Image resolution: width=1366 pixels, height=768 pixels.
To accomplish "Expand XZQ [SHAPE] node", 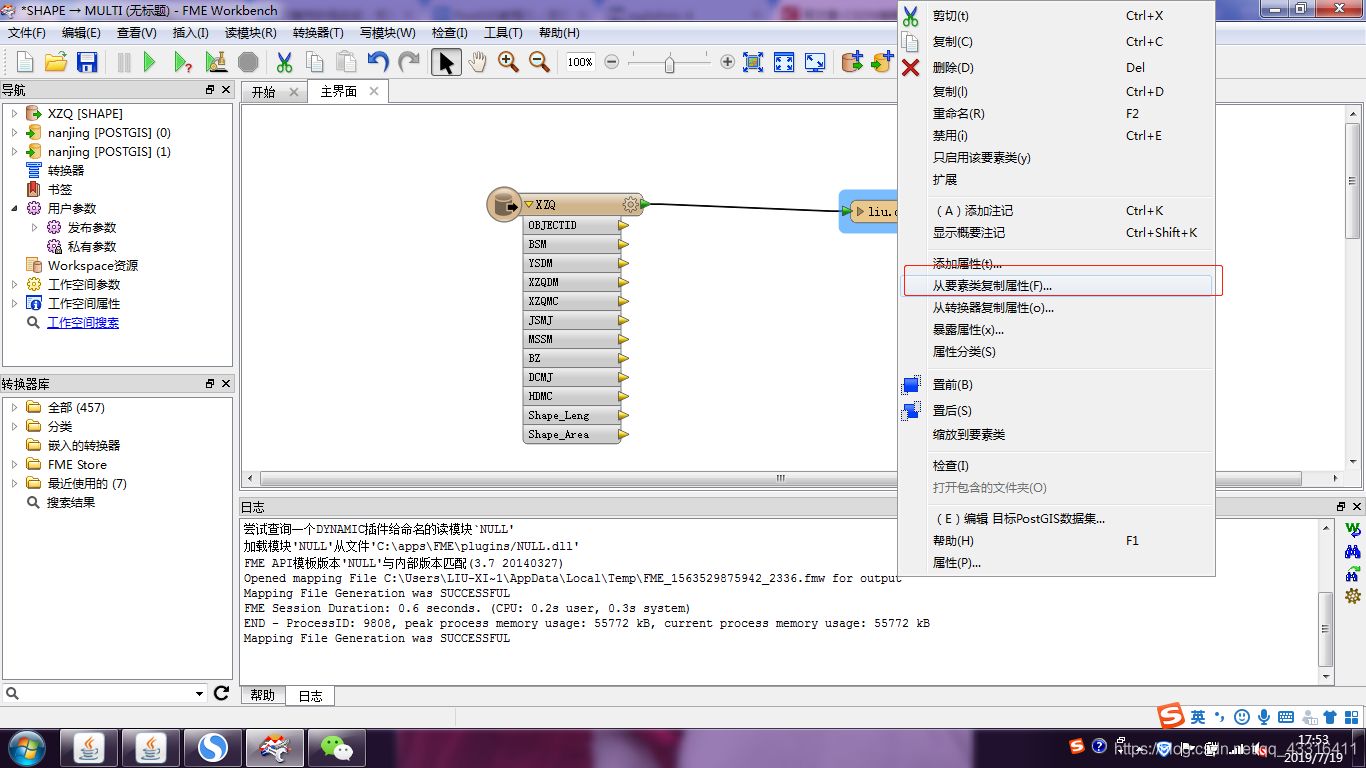I will (x=14, y=114).
